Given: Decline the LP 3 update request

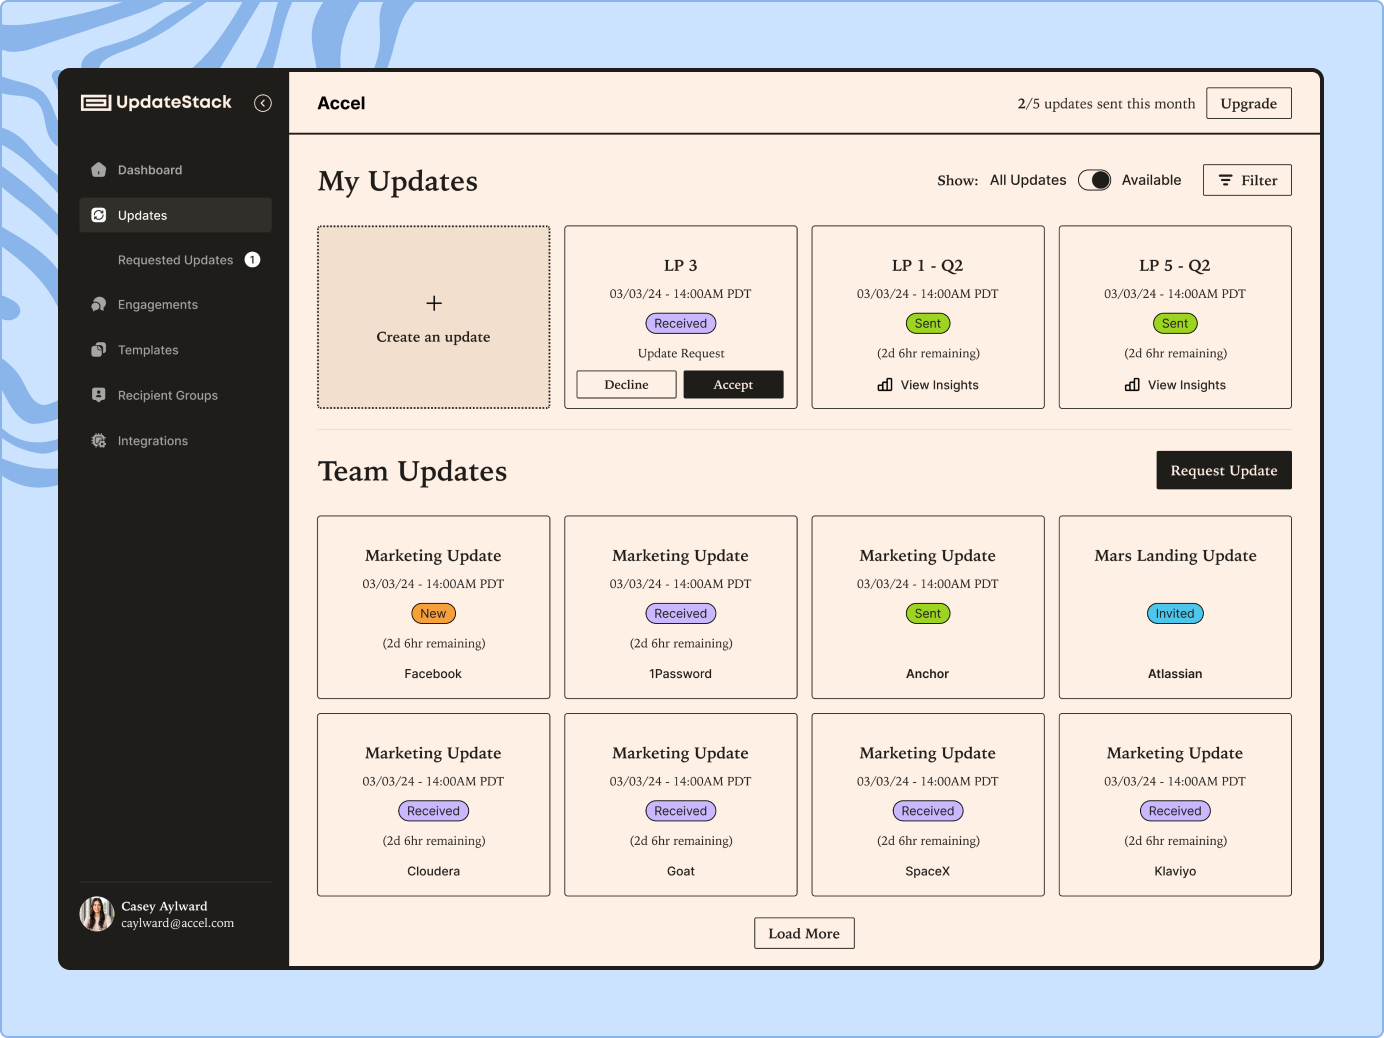Looking at the screenshot, I should [x=626, y=384].
